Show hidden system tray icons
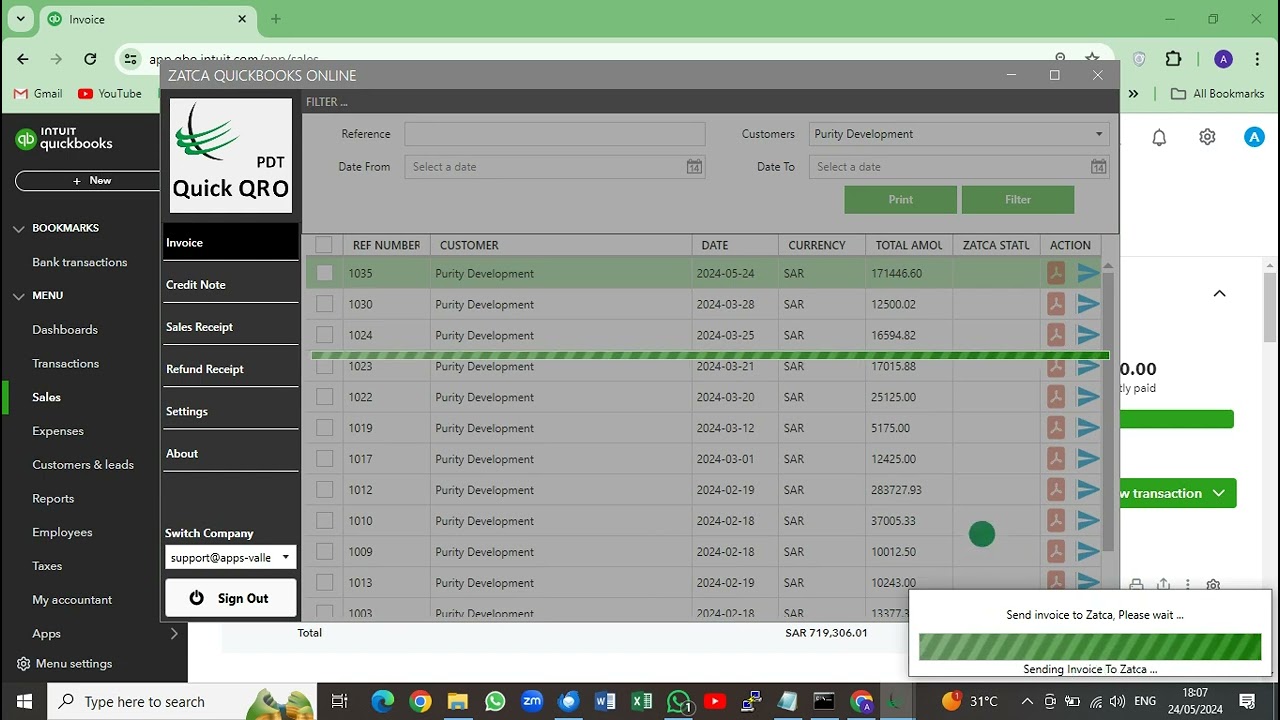The height and width of the screenshot is (720, 1280). pyautogui.click(x=1027, y=701)
